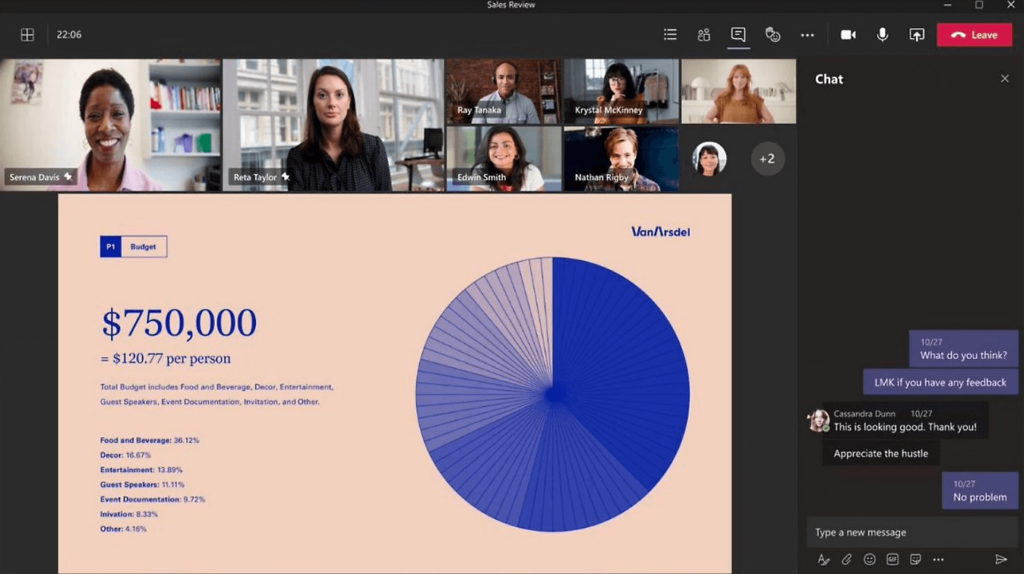
Task: Show the participants panel
Action: click(x=703, y=35)
